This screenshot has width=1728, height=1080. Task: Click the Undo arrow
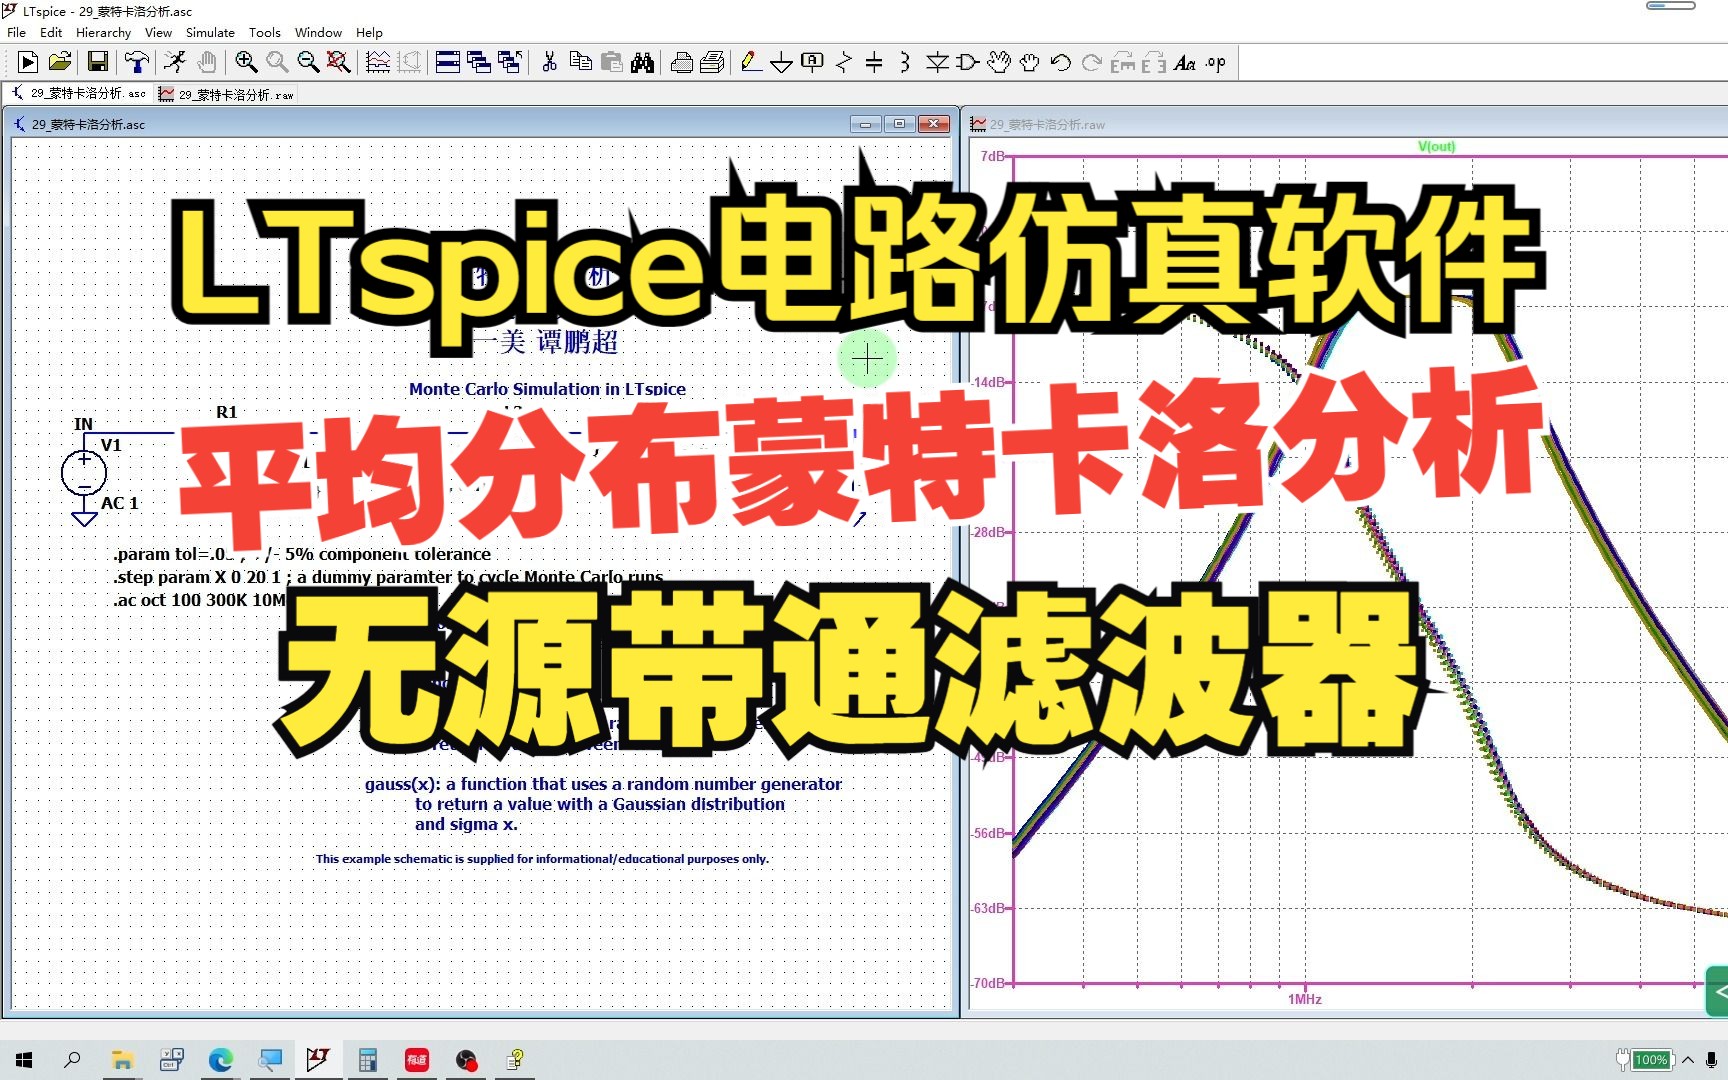(x=1061, y=63)
